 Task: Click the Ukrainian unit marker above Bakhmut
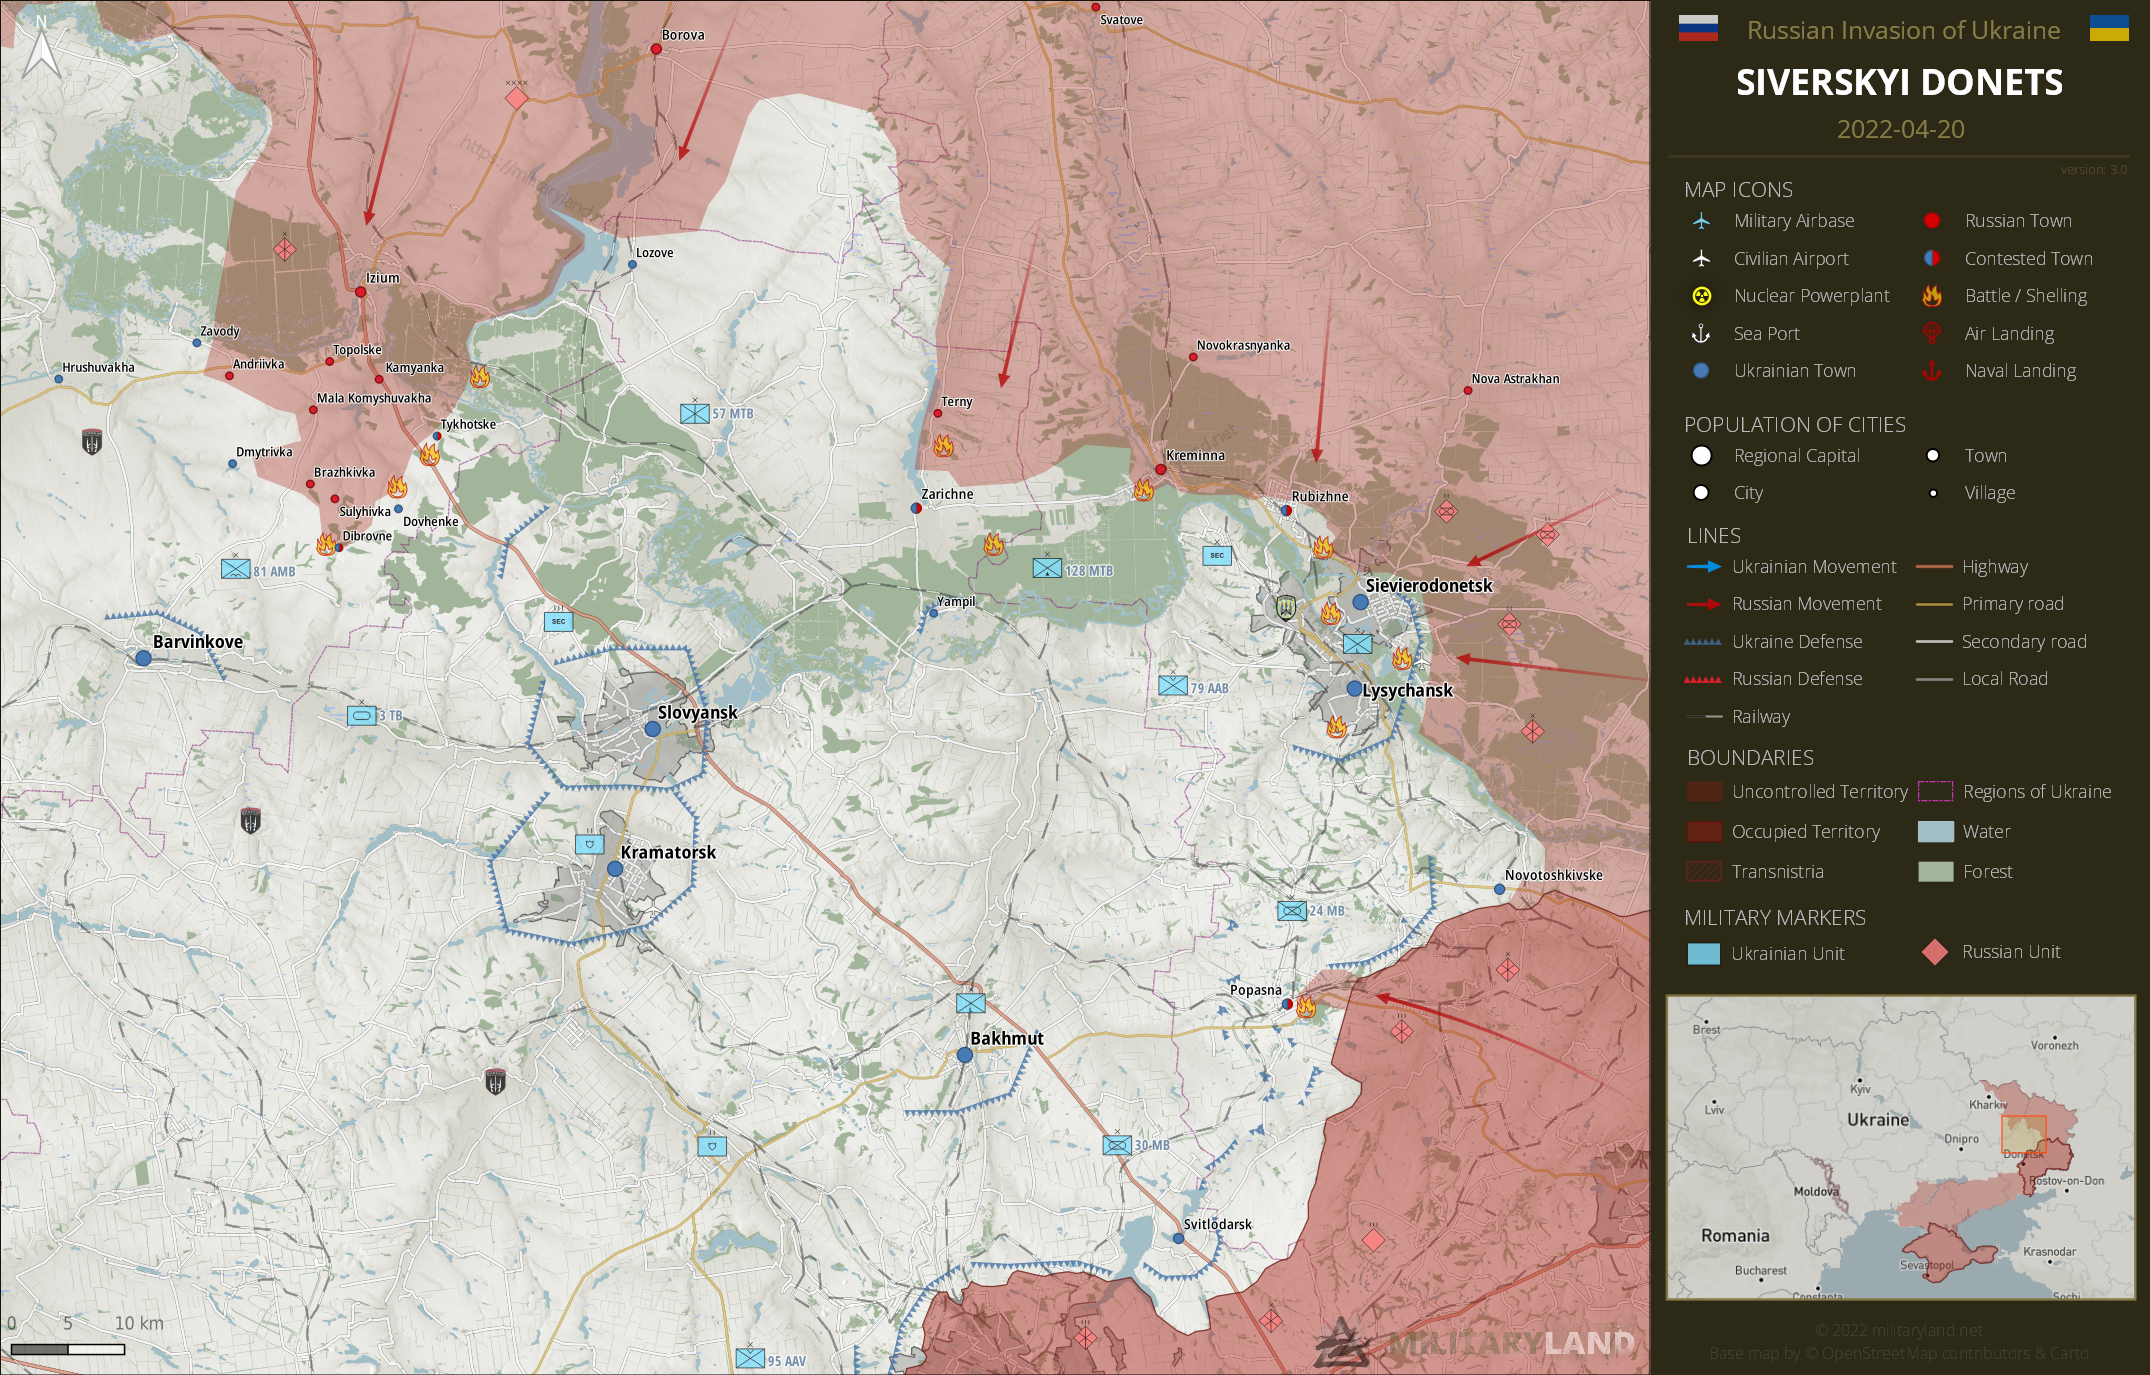point(970,1002)
